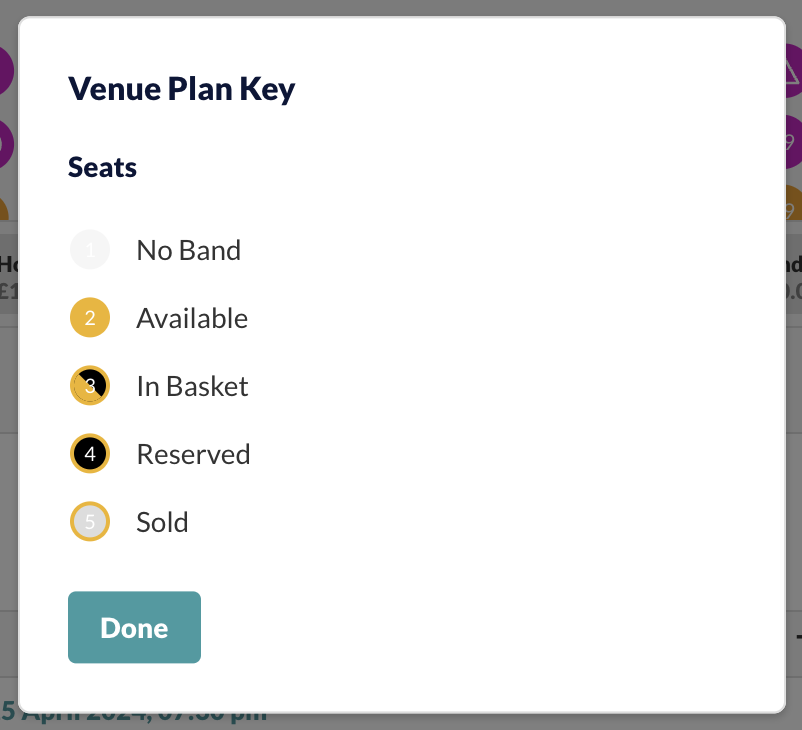The image size is (802, 730).
Task: Click the grey No Band seat icon
Action: point(90,250)
